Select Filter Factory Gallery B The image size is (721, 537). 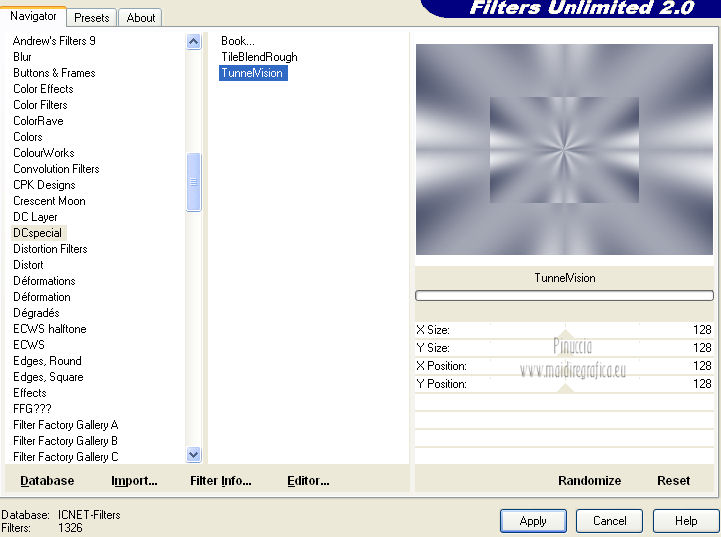pos(65,441)
